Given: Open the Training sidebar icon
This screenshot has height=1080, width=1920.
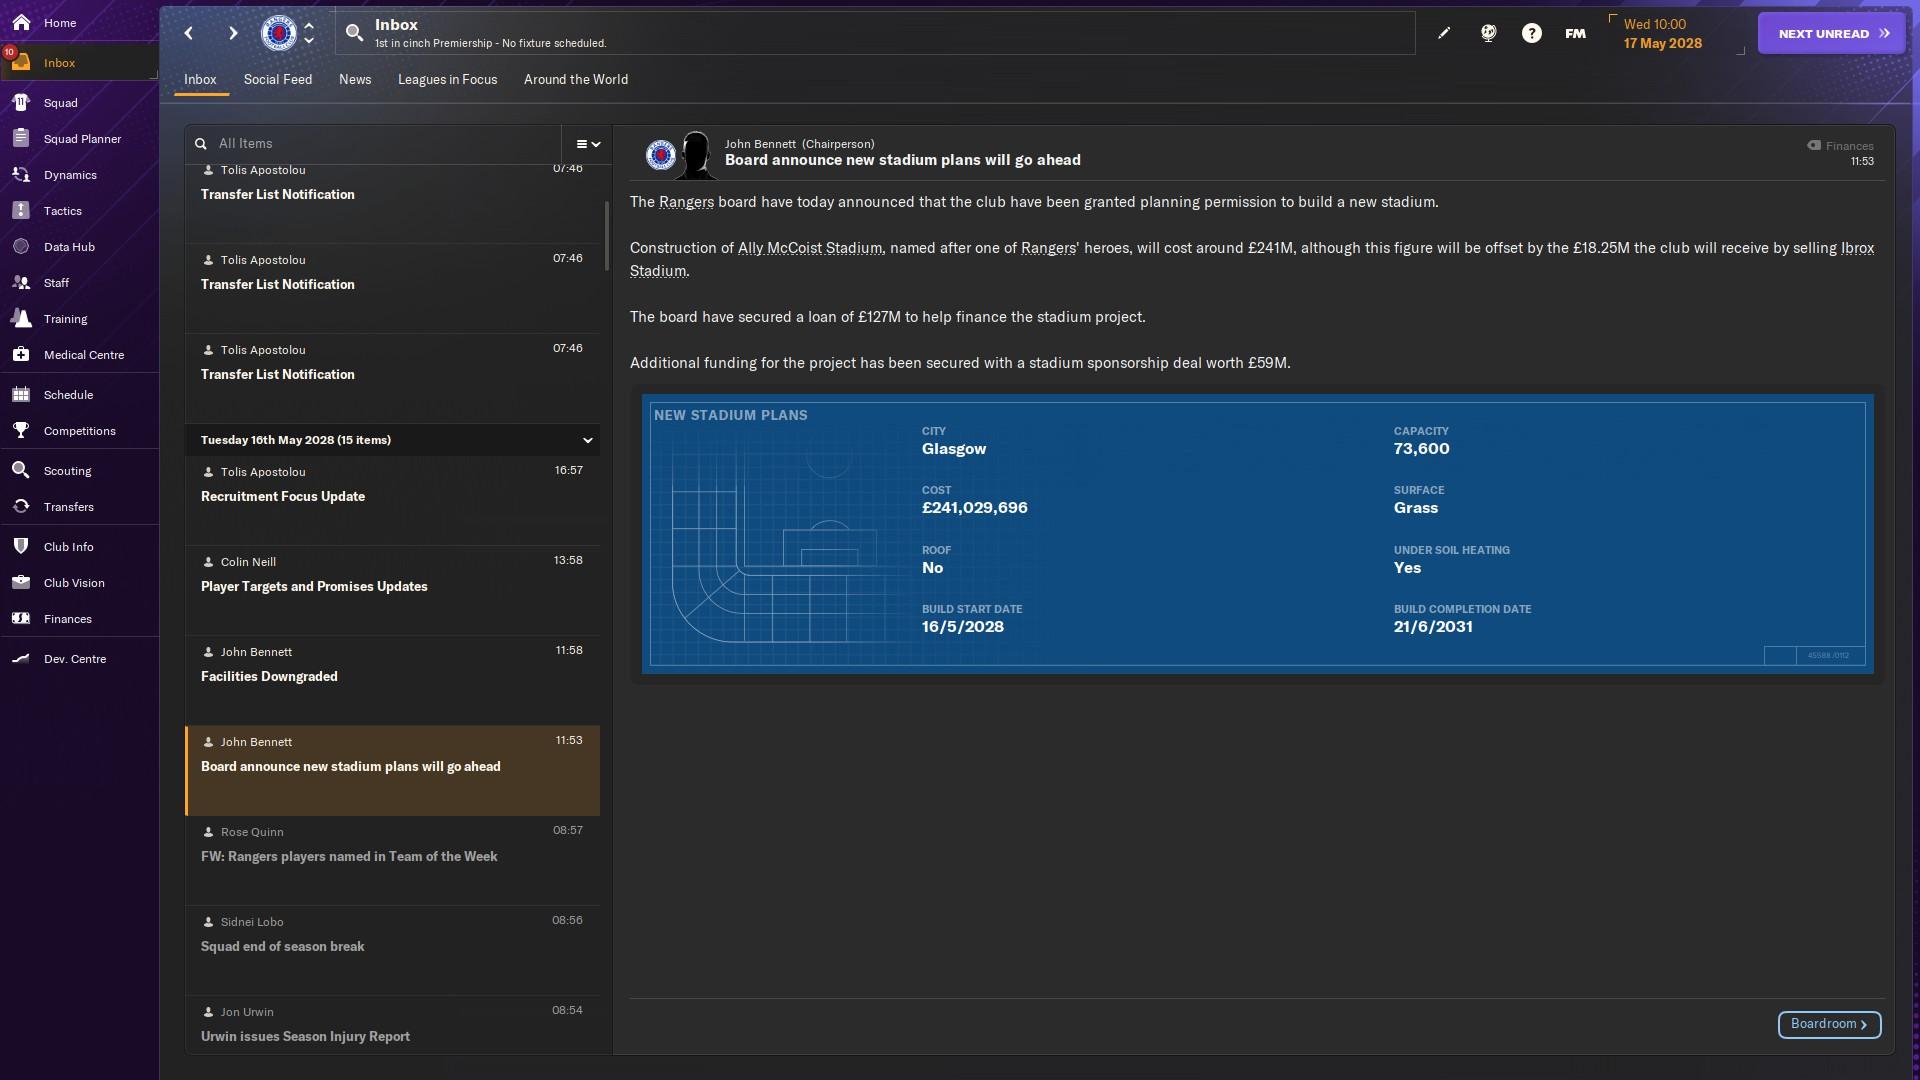Looking at the screenshot, I should pyautogui.click(x=21, y=318).
